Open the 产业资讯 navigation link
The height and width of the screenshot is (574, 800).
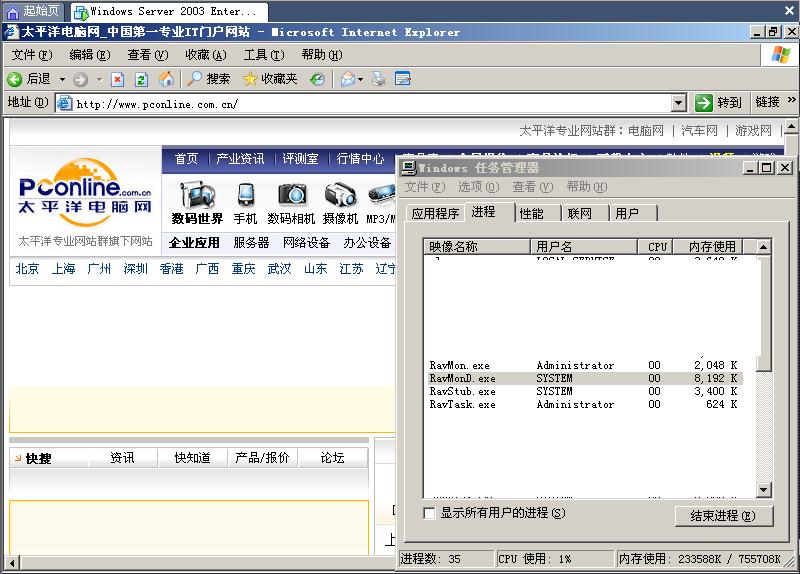coord(240,159)
